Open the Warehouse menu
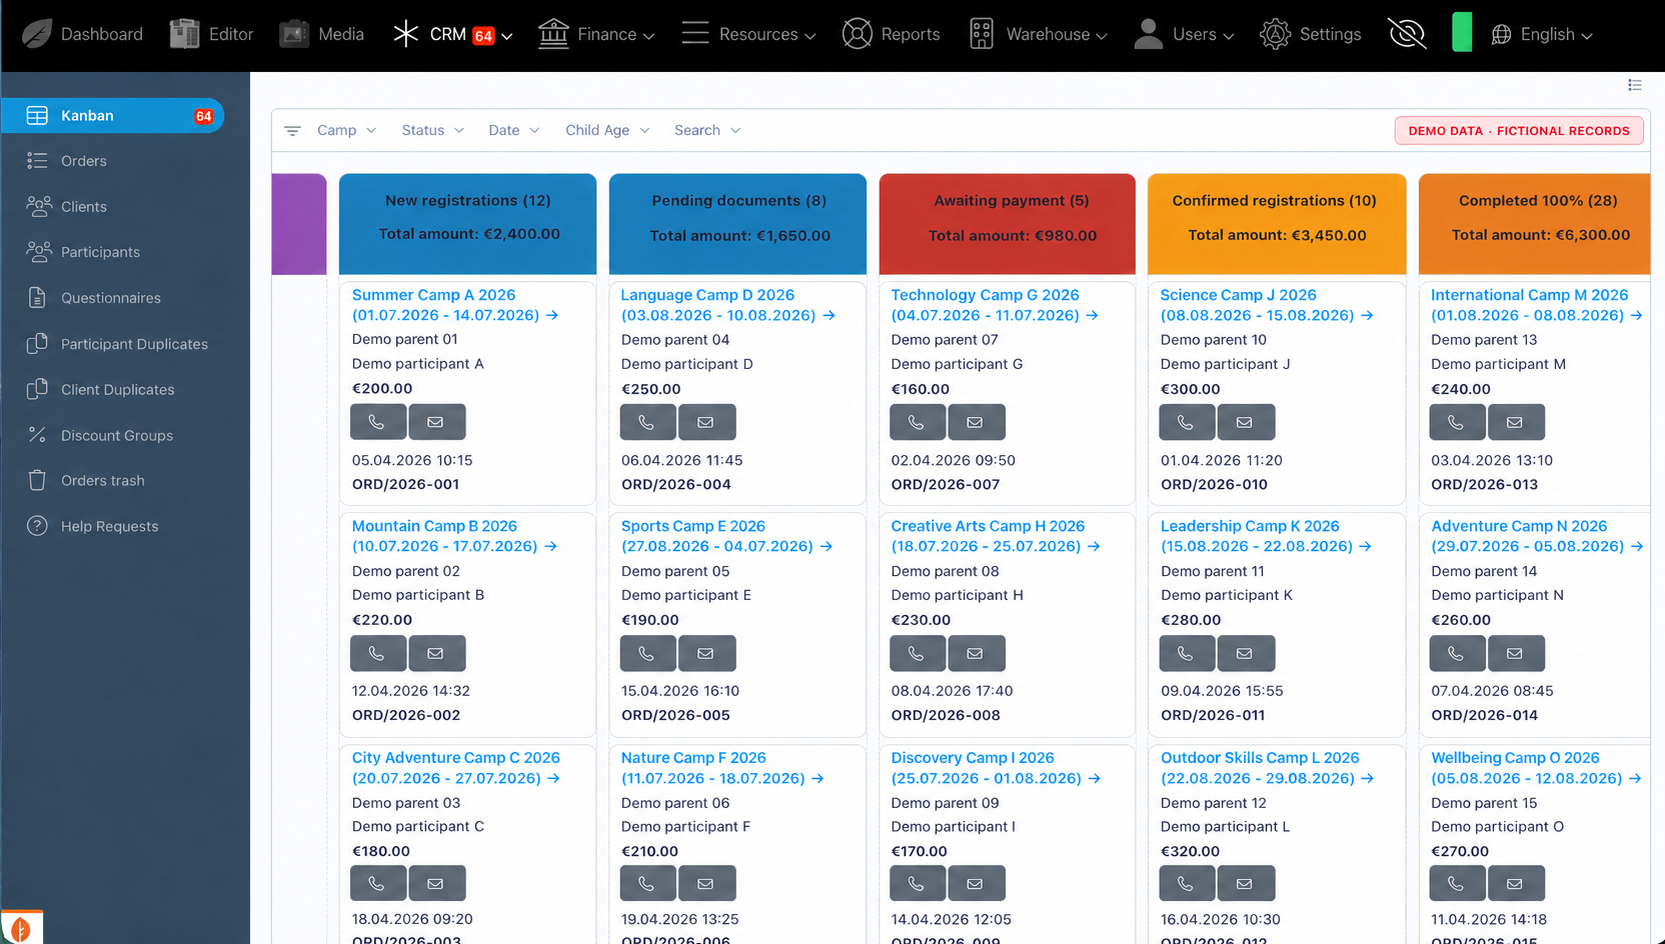 (x=1038, y=34)
